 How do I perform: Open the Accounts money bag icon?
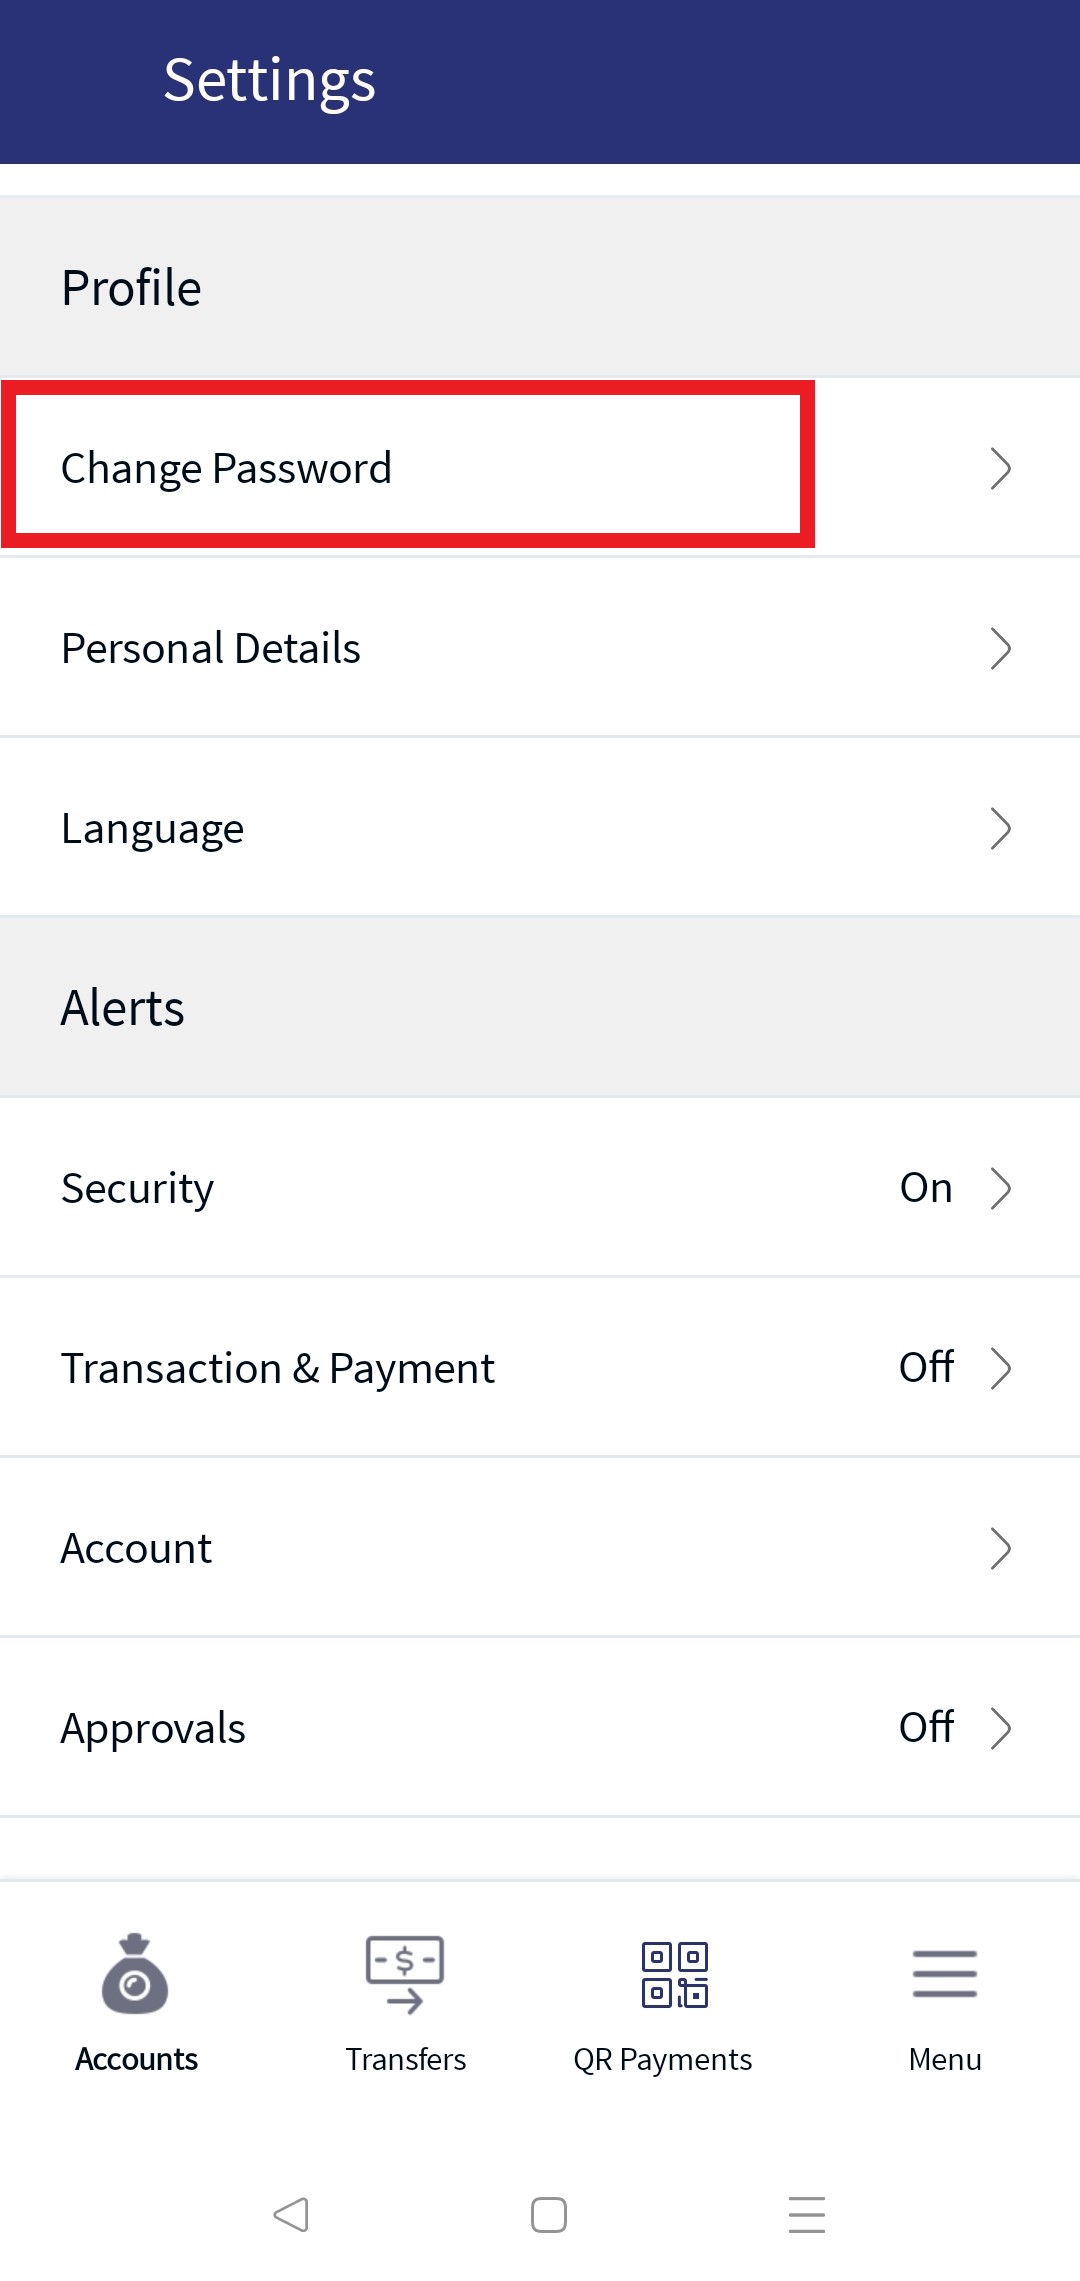135,1974
